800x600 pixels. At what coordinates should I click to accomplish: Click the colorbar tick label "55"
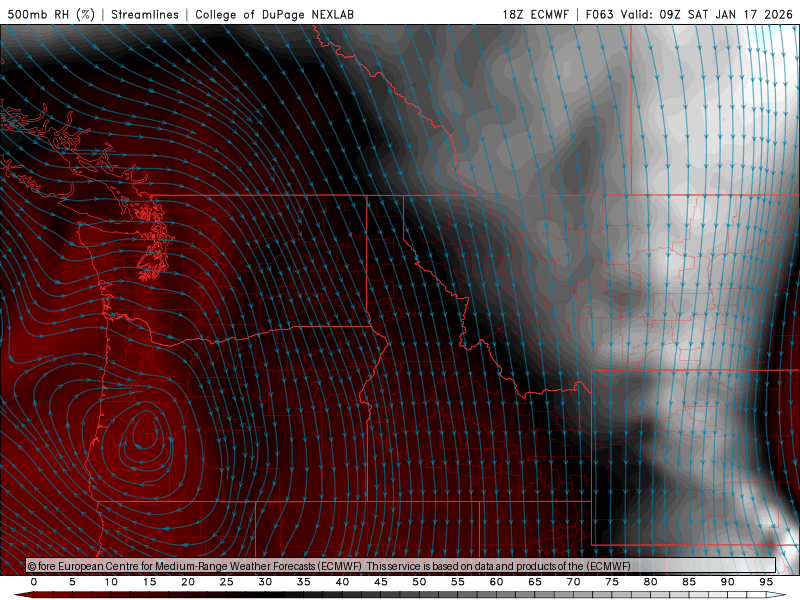(x=458, y=582)
